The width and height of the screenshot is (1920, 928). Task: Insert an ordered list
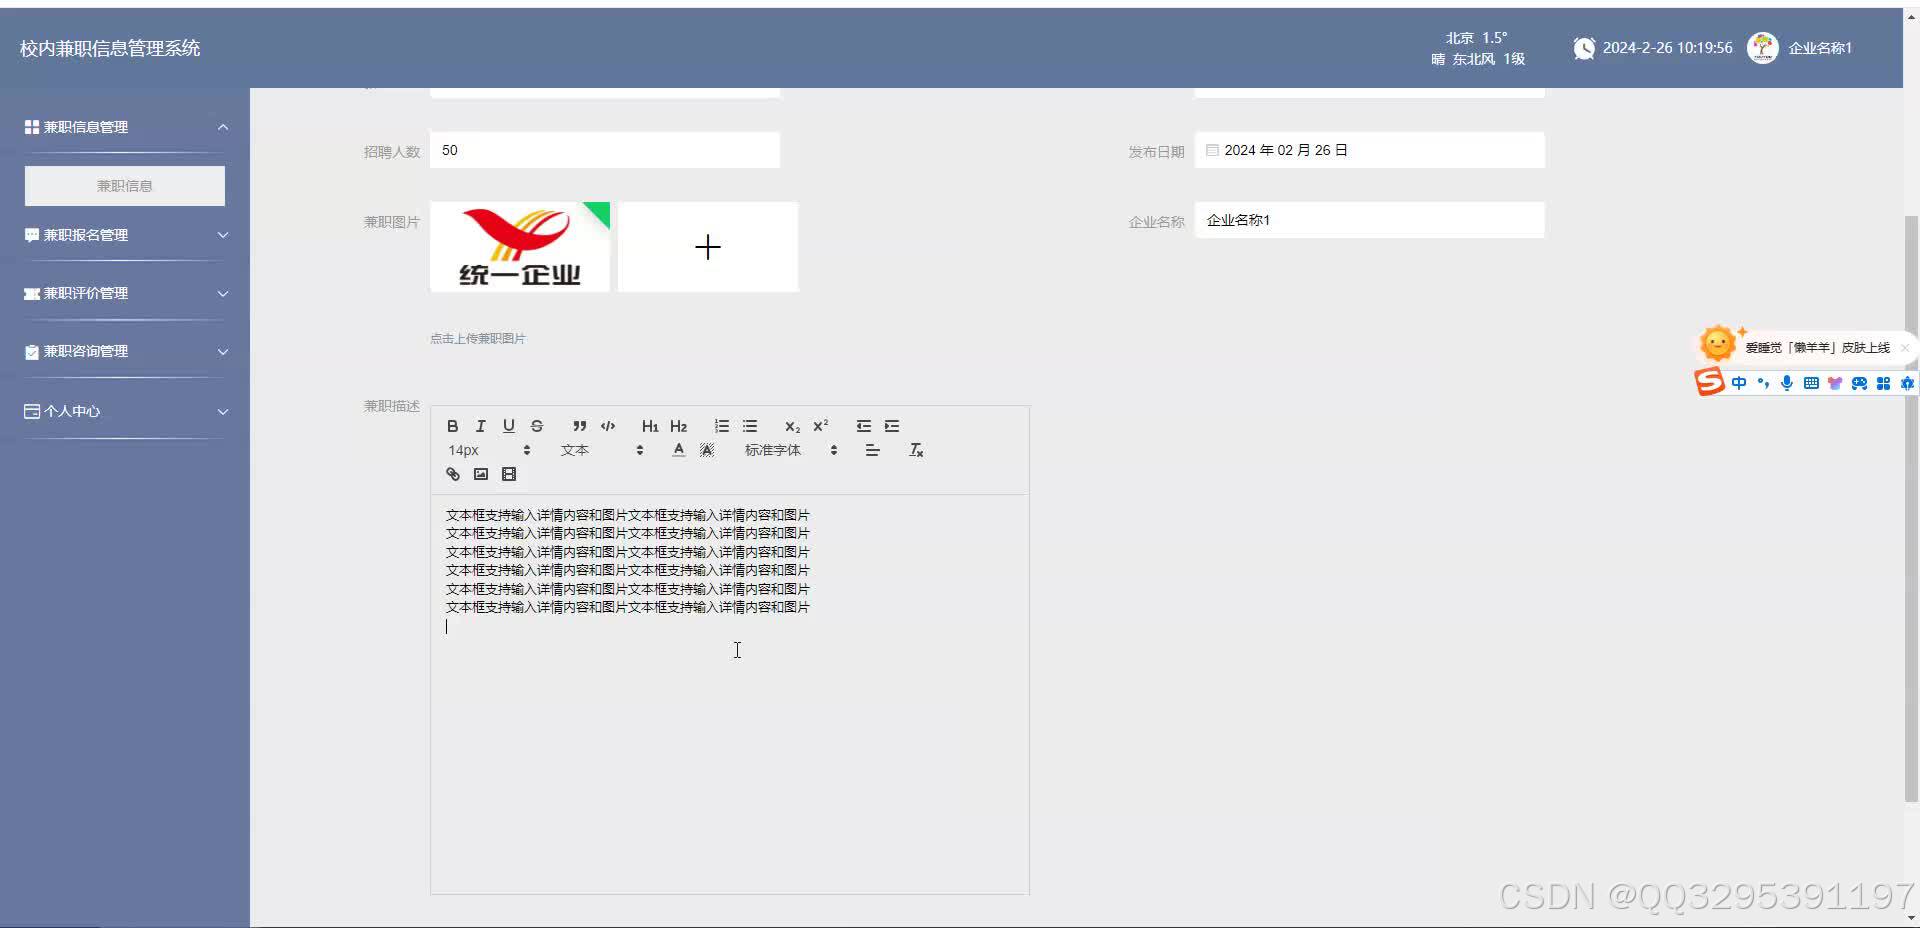click(x=721, y=426)
